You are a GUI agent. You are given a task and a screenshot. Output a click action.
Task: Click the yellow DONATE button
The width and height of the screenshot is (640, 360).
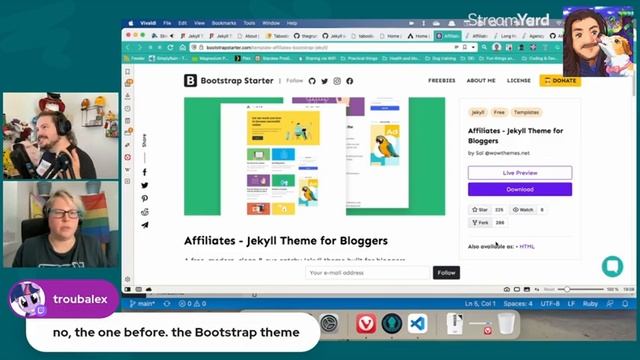pyautogui.click(x=560, y=80)
